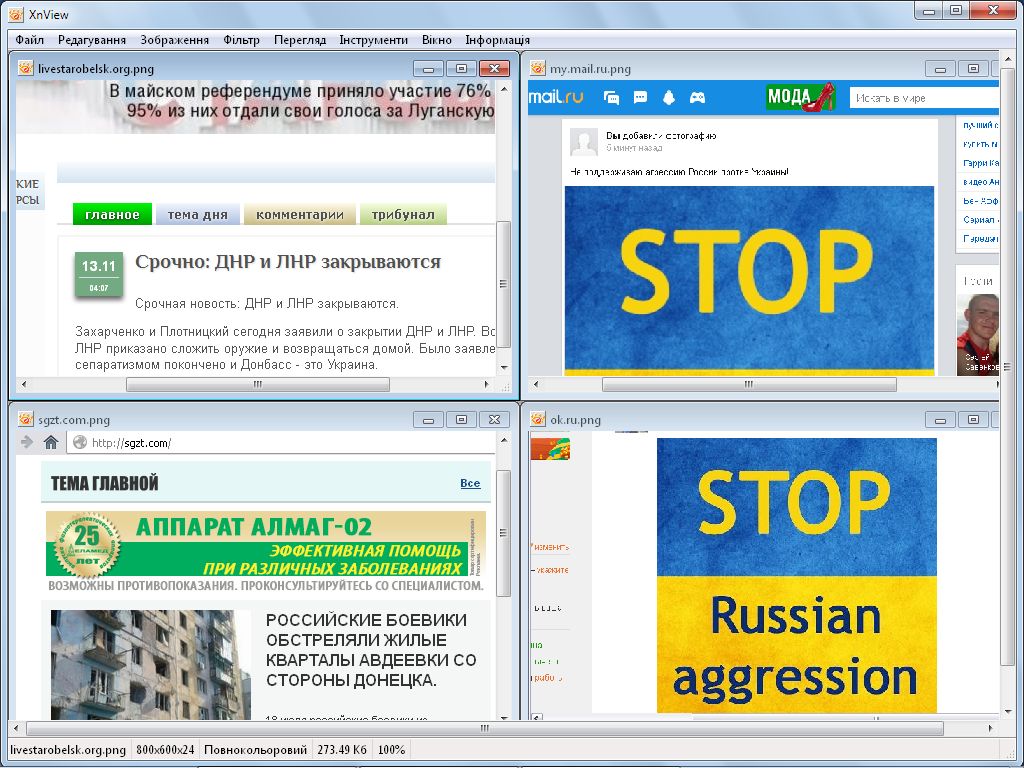Click the mail.ru search field

point(924,98)
